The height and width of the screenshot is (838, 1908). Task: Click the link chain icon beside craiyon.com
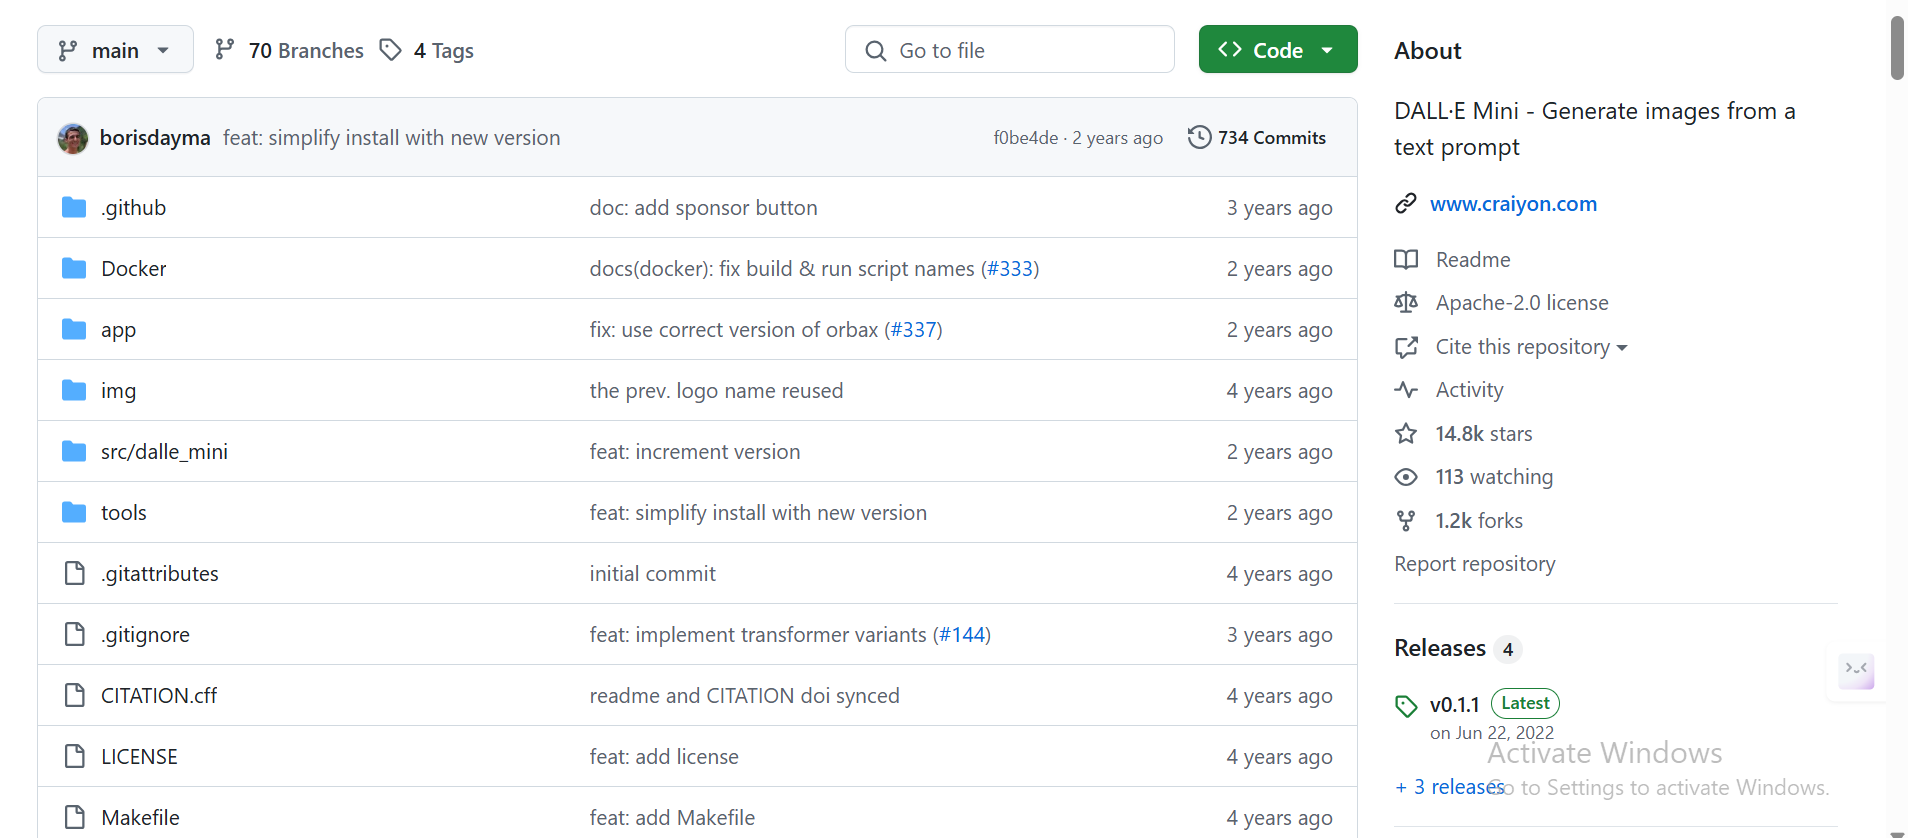pyautogui.click(x=1406, y=203)
